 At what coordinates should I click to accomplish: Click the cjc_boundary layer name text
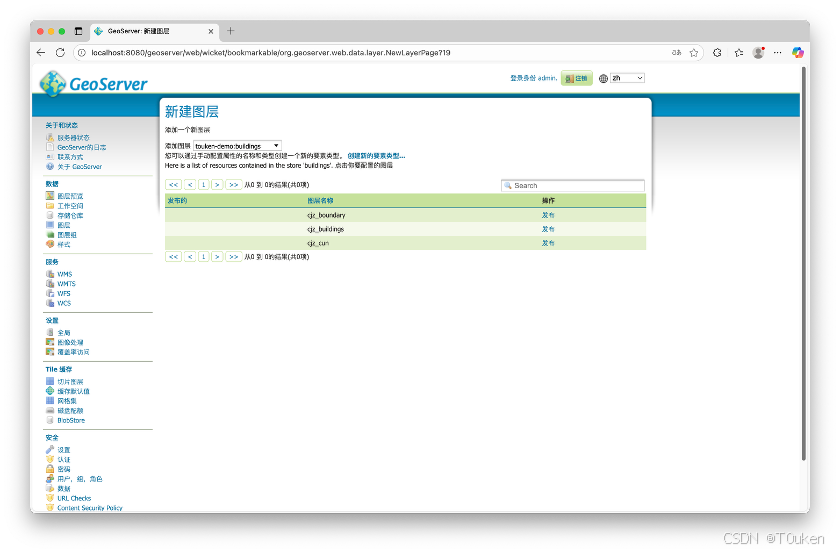pos(326,215)
